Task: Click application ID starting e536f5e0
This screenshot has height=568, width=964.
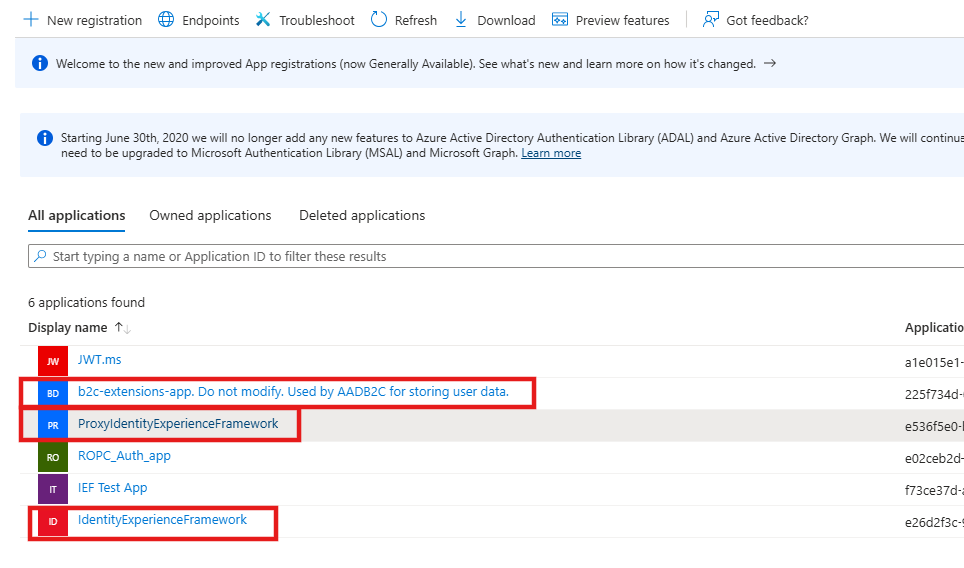Action: pyautogui.click(x=934, y=427)
